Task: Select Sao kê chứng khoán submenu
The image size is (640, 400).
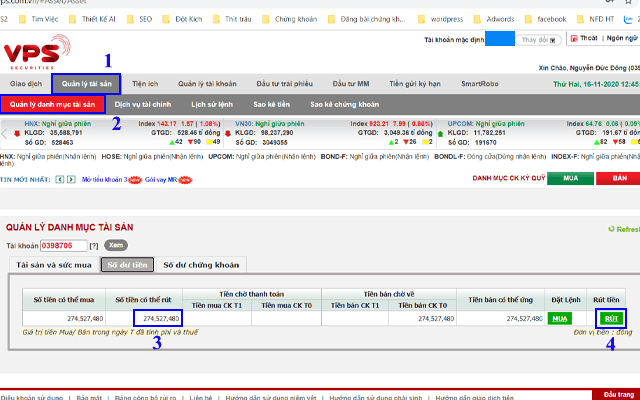Action: pyautogui.click(x=344, y=104)
